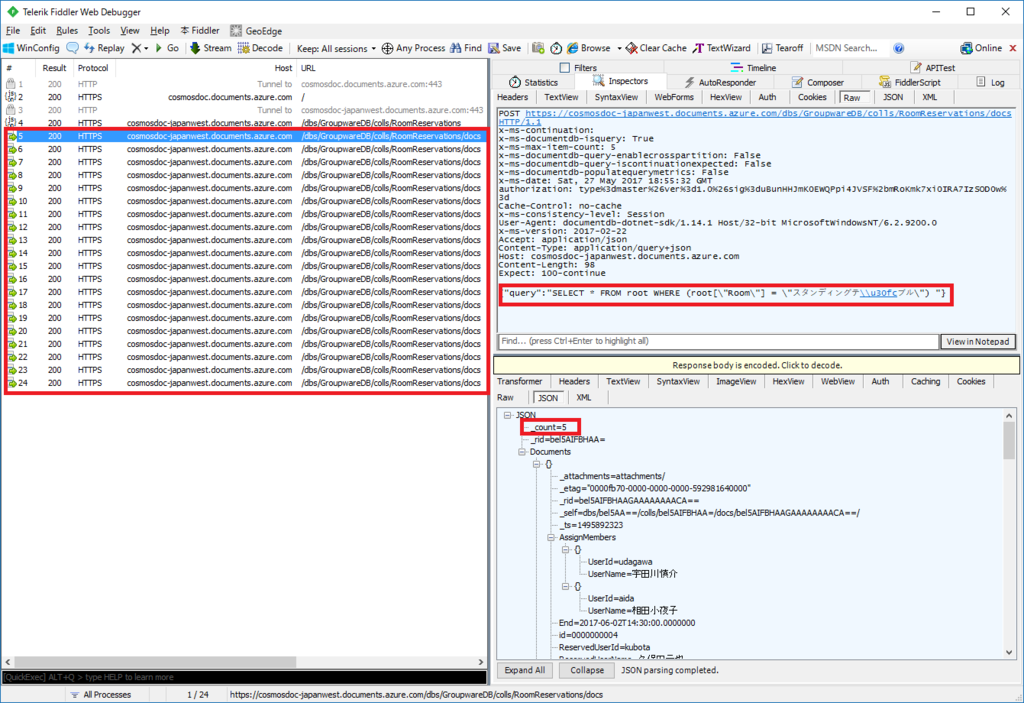This screenshot has width=1024, height=703.
Task: Replay the selected session
Action: pos(104,48)
